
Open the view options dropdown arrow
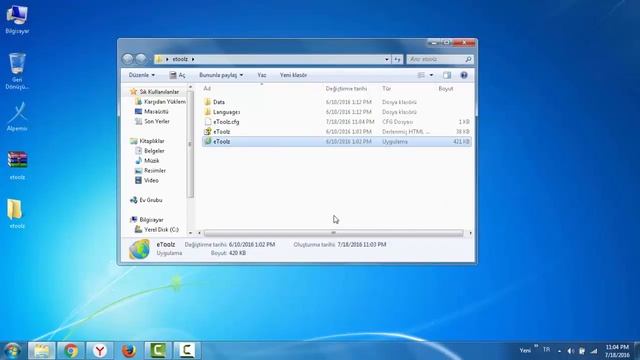431,75
